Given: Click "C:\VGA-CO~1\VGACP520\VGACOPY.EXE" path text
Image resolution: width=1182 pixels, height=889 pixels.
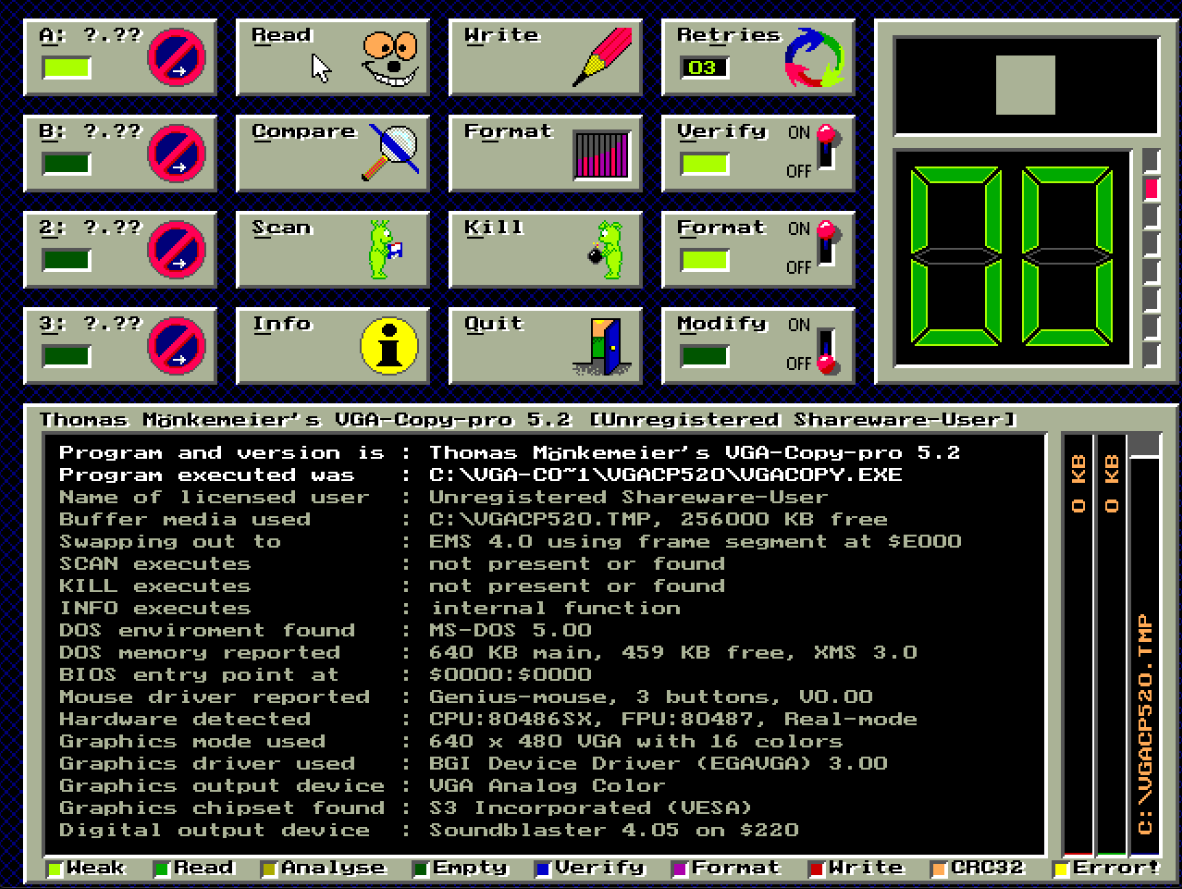Looking at the screenshot, I should 665,475.
